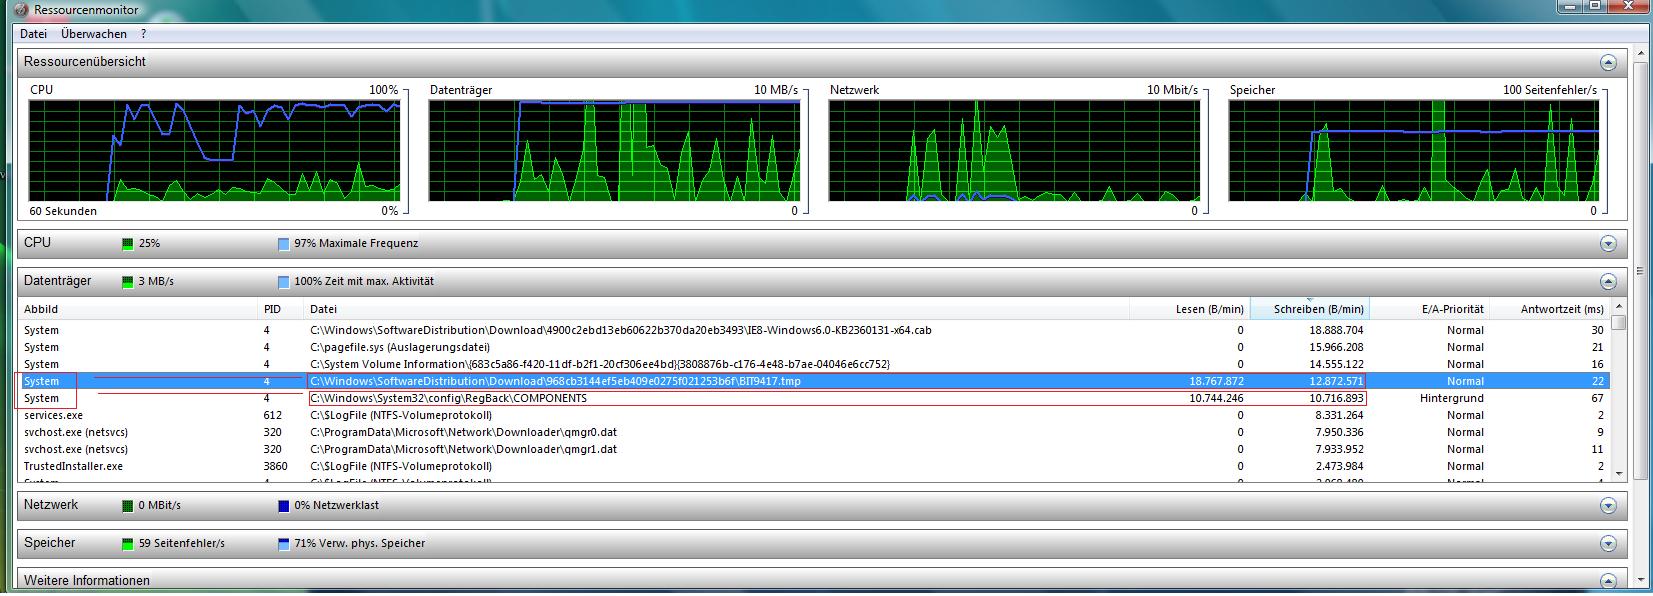This screenshot has height=596, width=1653.
Task: Click the write value 18.888.704
Action: pyautogui.click(x=1336, y=330)
